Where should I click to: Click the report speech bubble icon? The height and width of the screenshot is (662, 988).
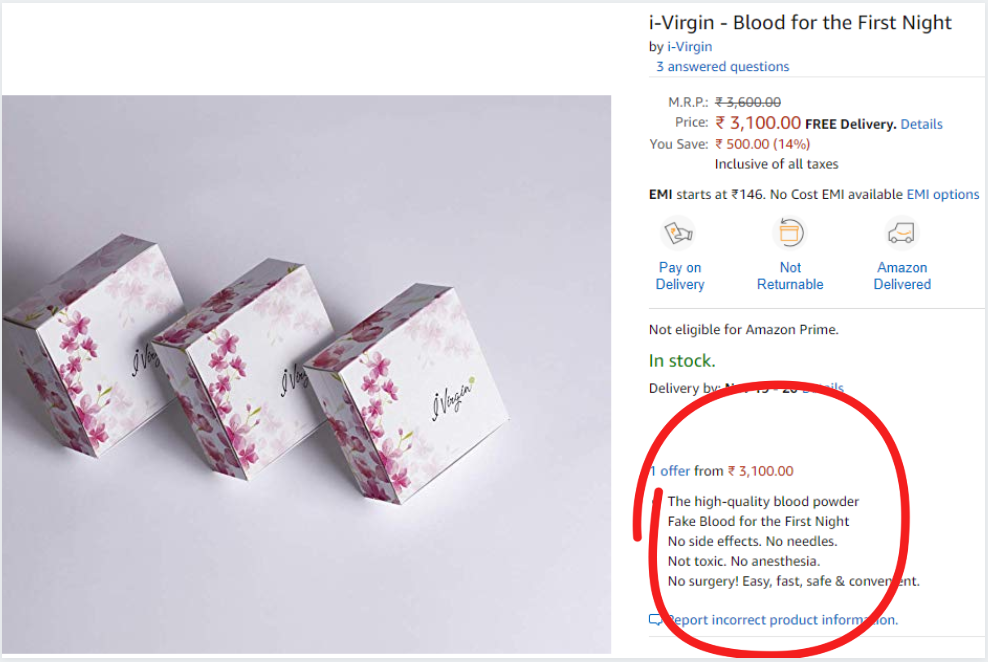tap(656, 620)
